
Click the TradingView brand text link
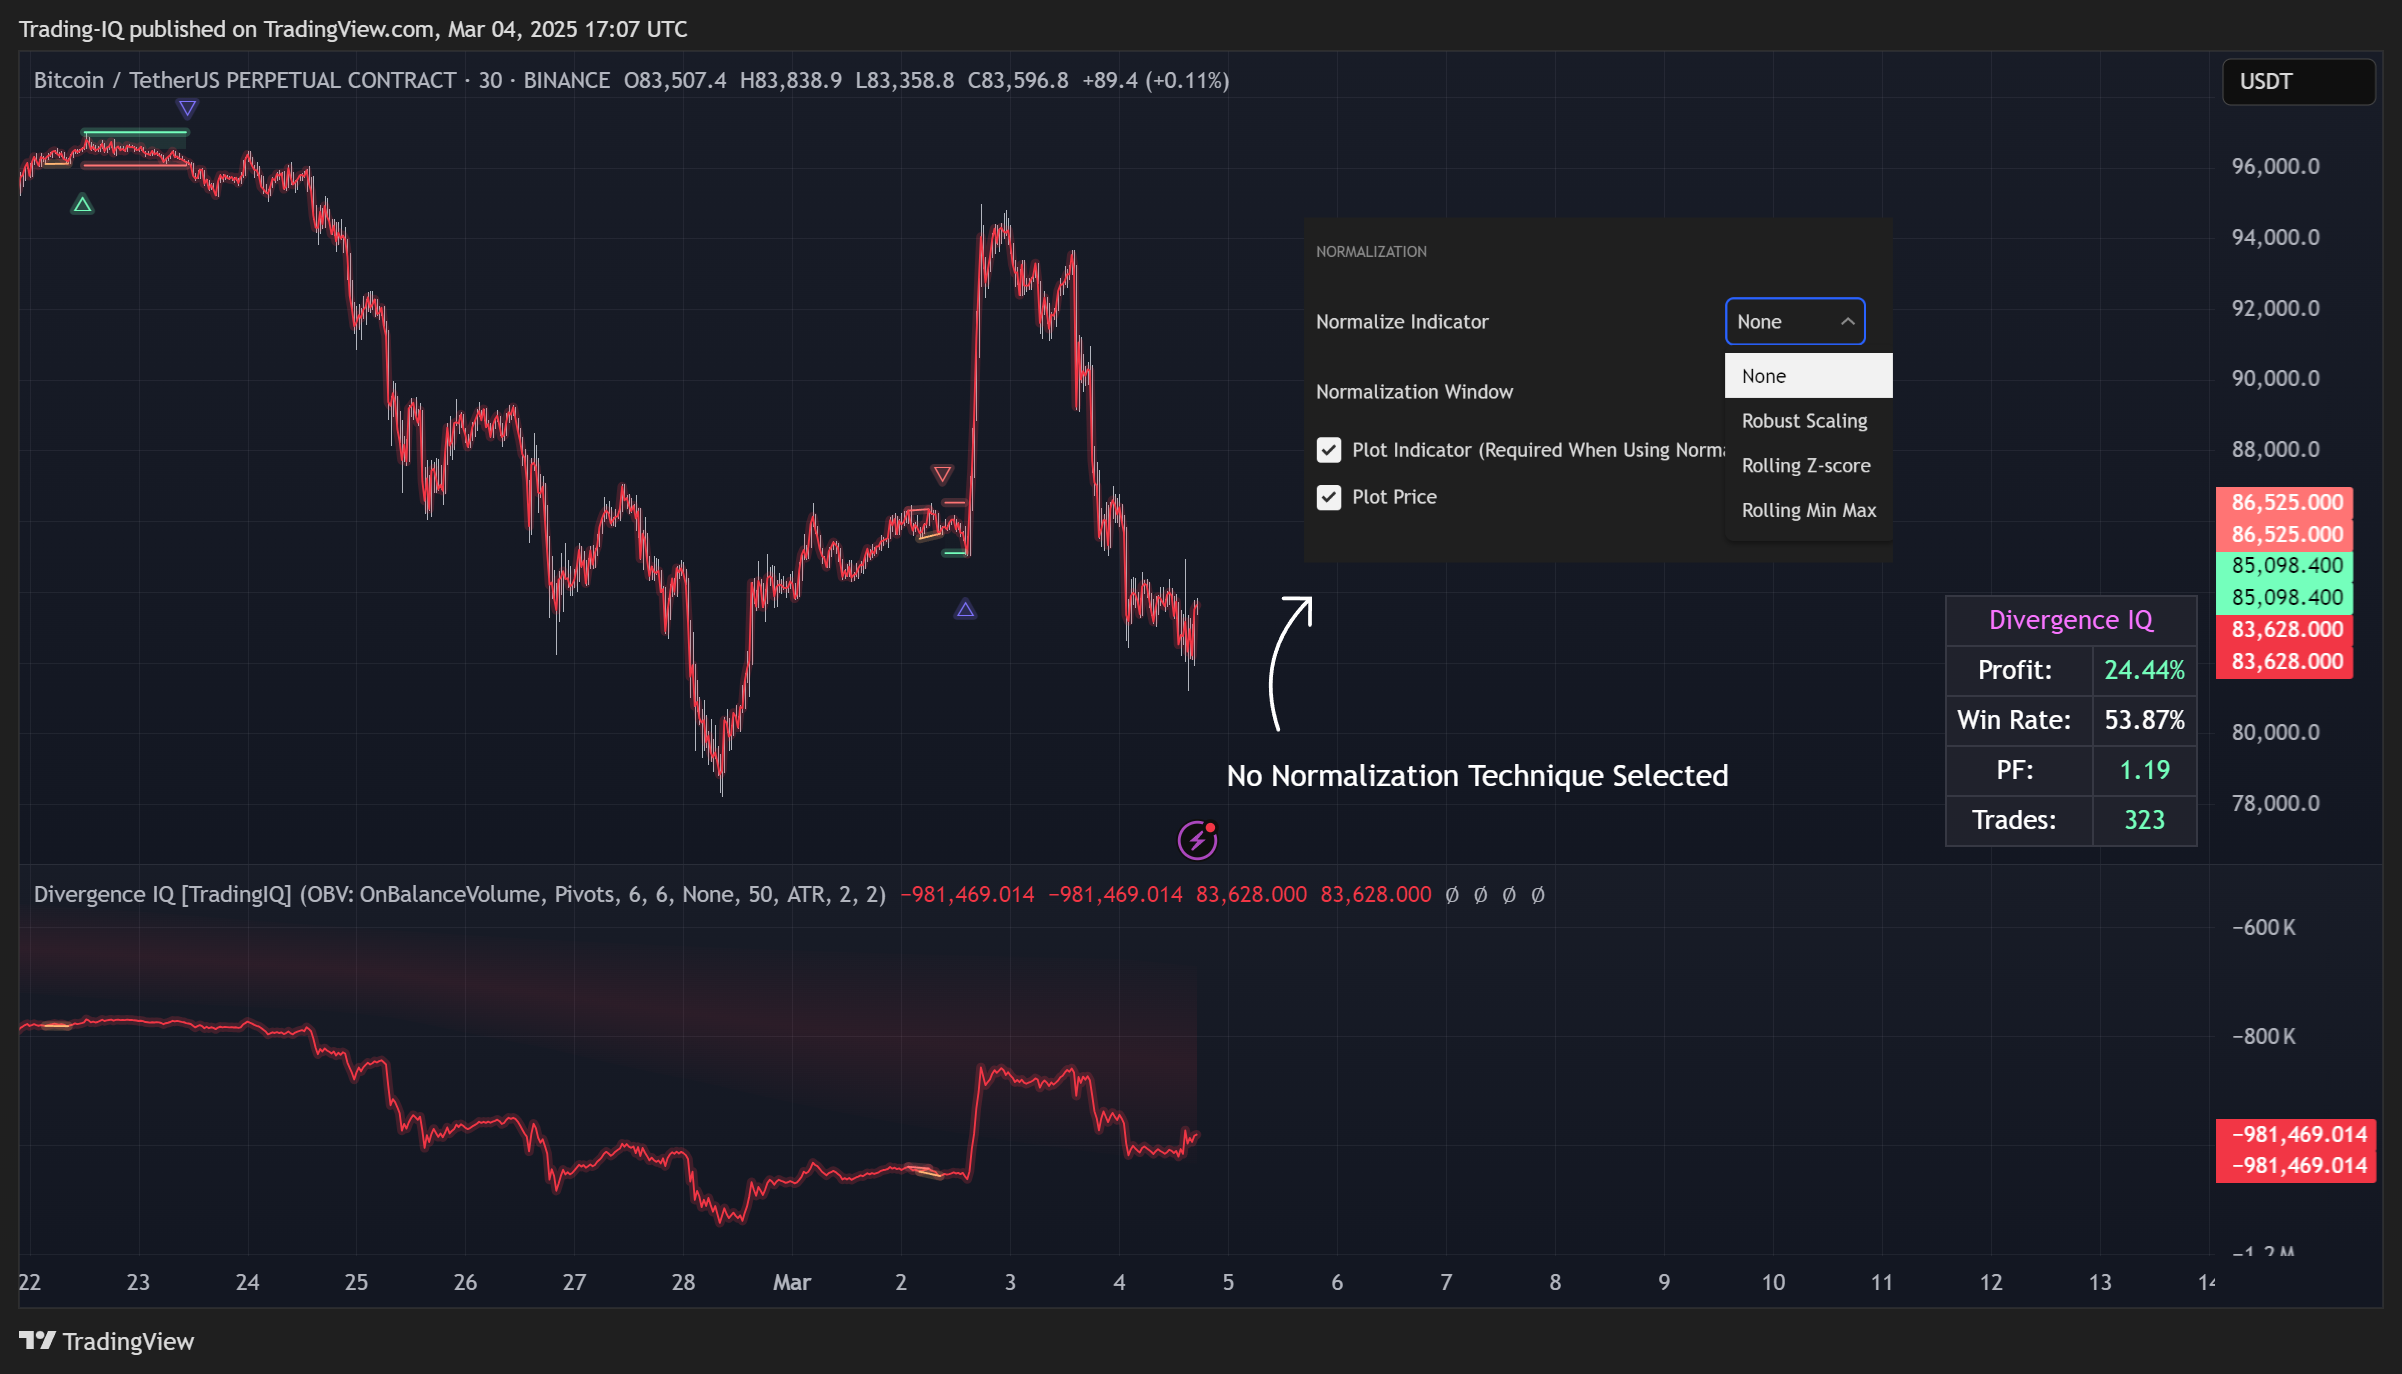pos(128,1341)
